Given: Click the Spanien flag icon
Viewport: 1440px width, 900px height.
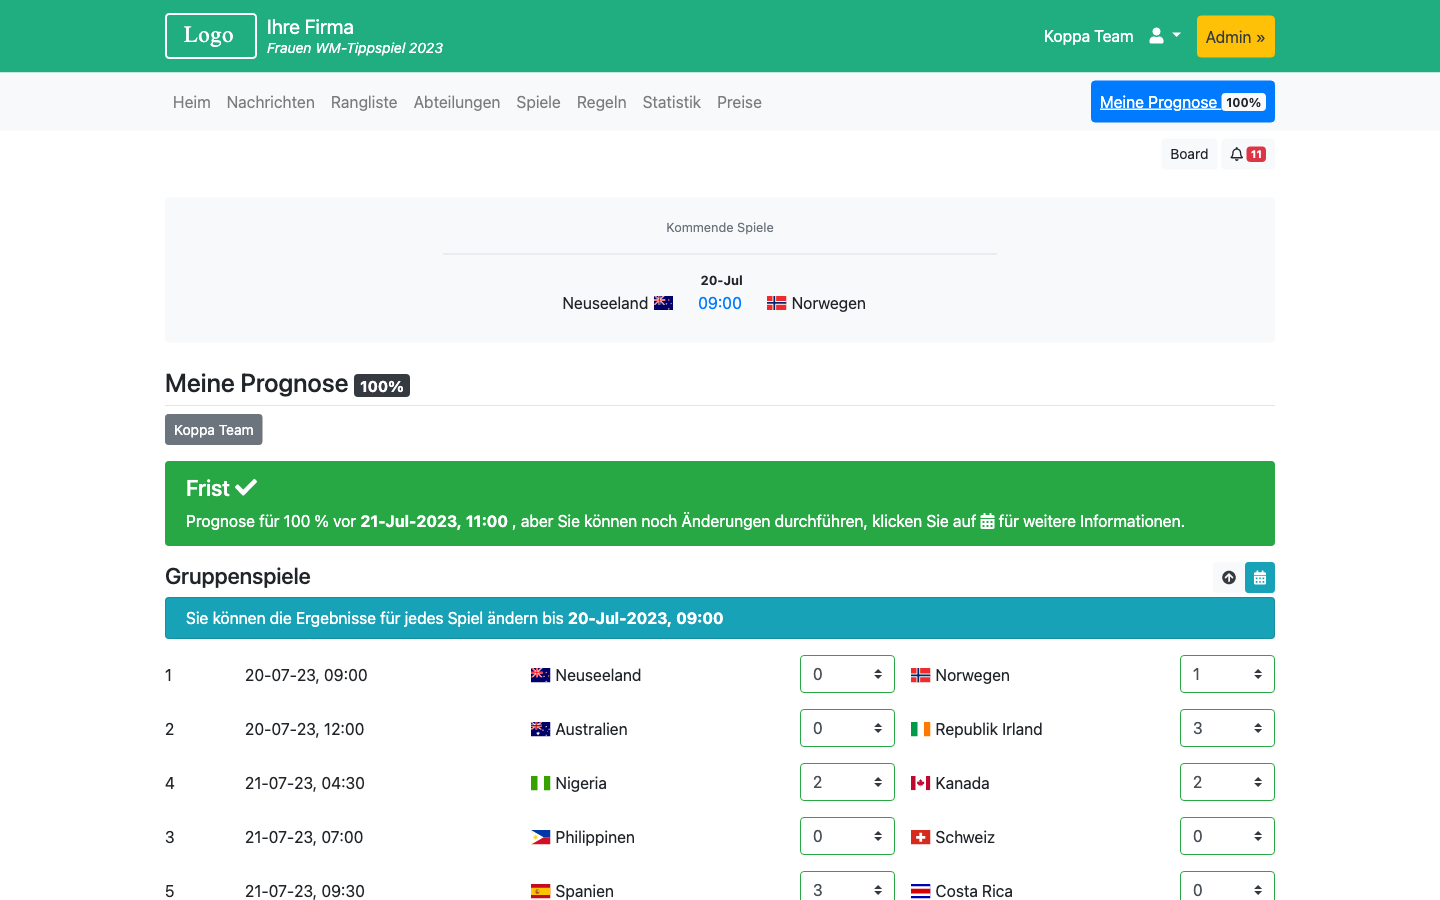Looking at the screenshot, I should coord(540,891).
